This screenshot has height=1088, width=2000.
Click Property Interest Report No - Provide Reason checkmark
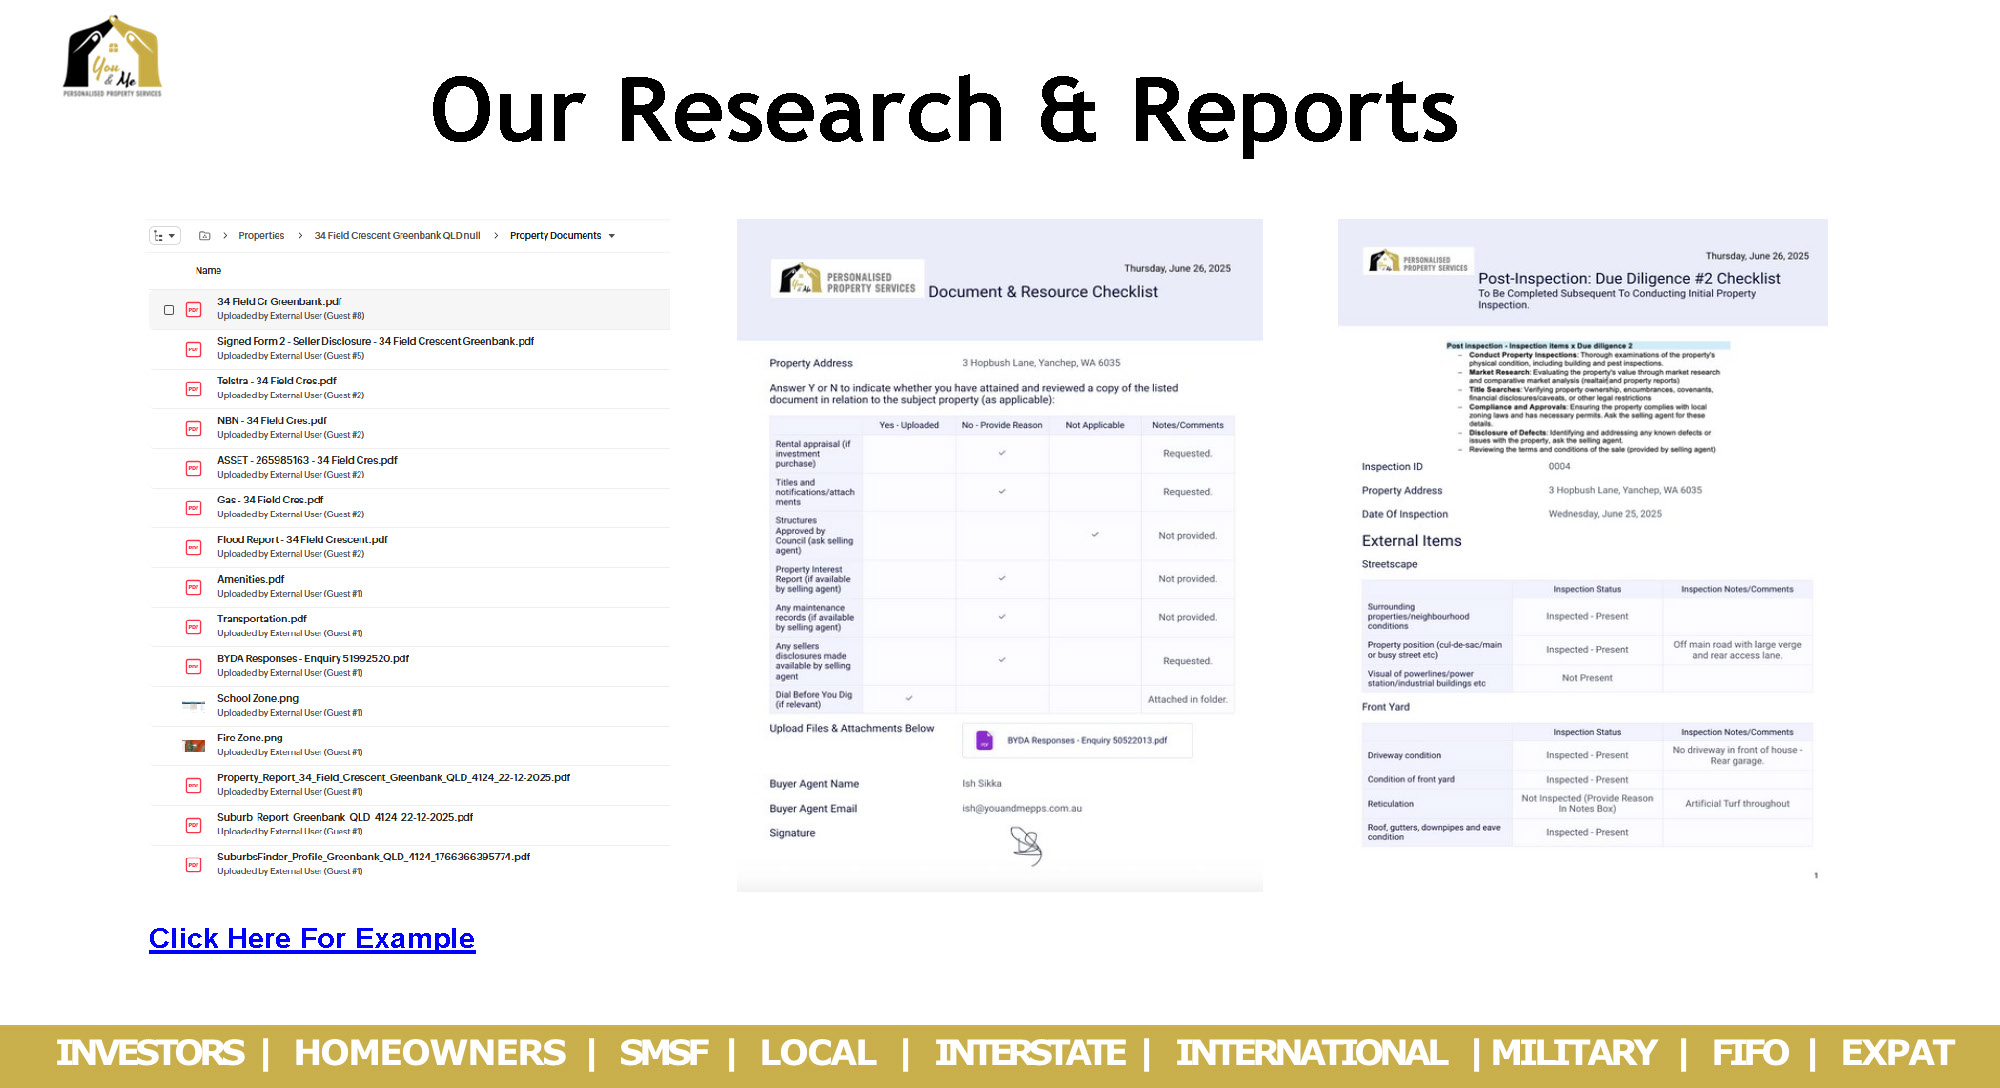(1002, 578)
